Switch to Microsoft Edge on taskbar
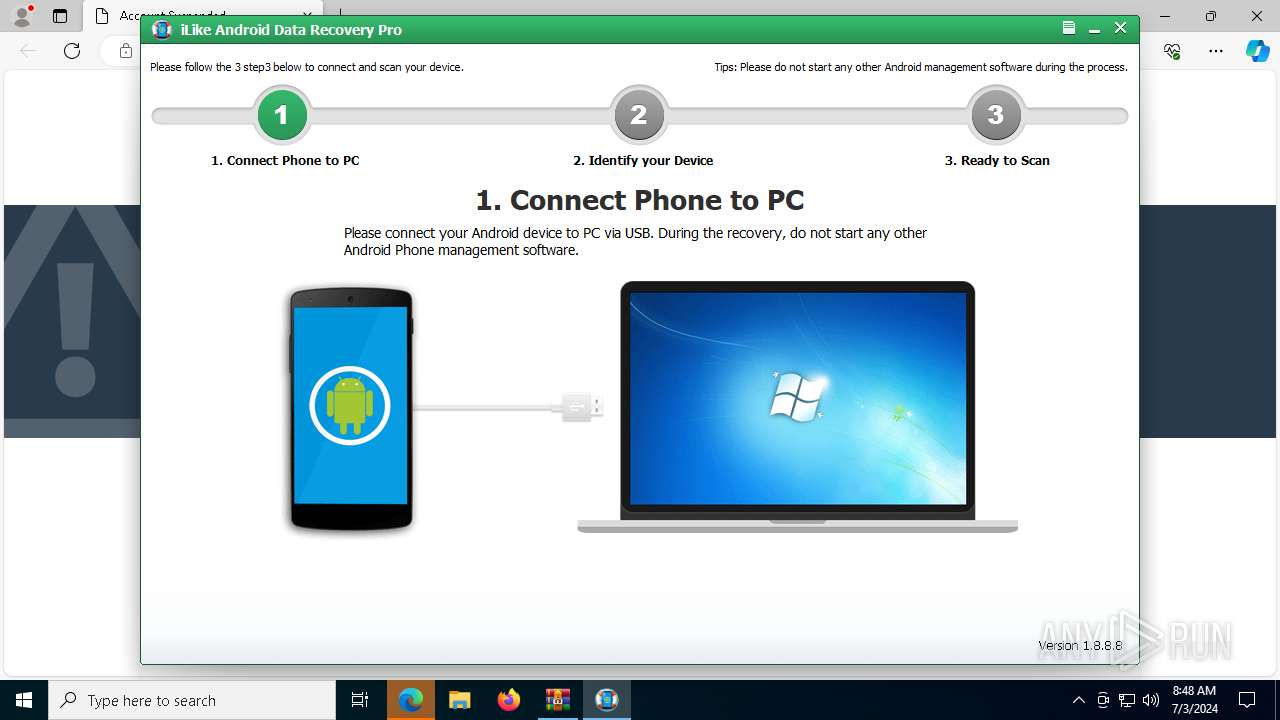Screen dimensions: 1280x720 [x=411, y=700]
